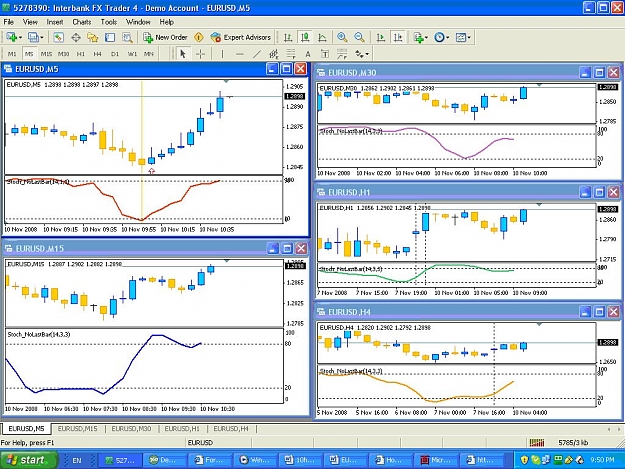The height and width of the screenshot is (469, 625).
Task: Select the Crosshair tool
Action: (x=200, y=54)
